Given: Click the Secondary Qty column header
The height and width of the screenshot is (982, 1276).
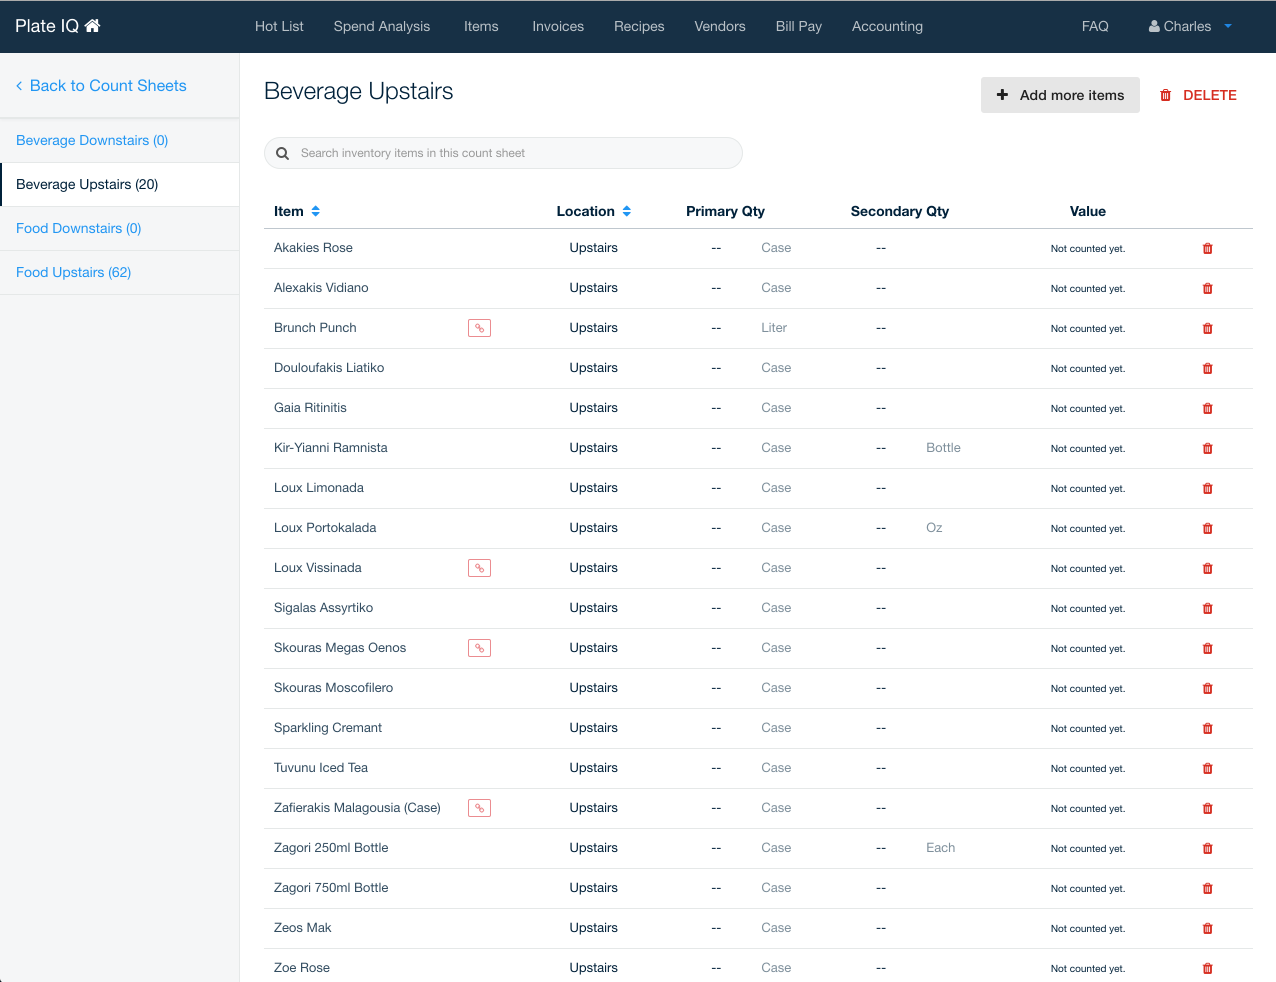Looking at the screenshot, I should click(x=900, y=211).
